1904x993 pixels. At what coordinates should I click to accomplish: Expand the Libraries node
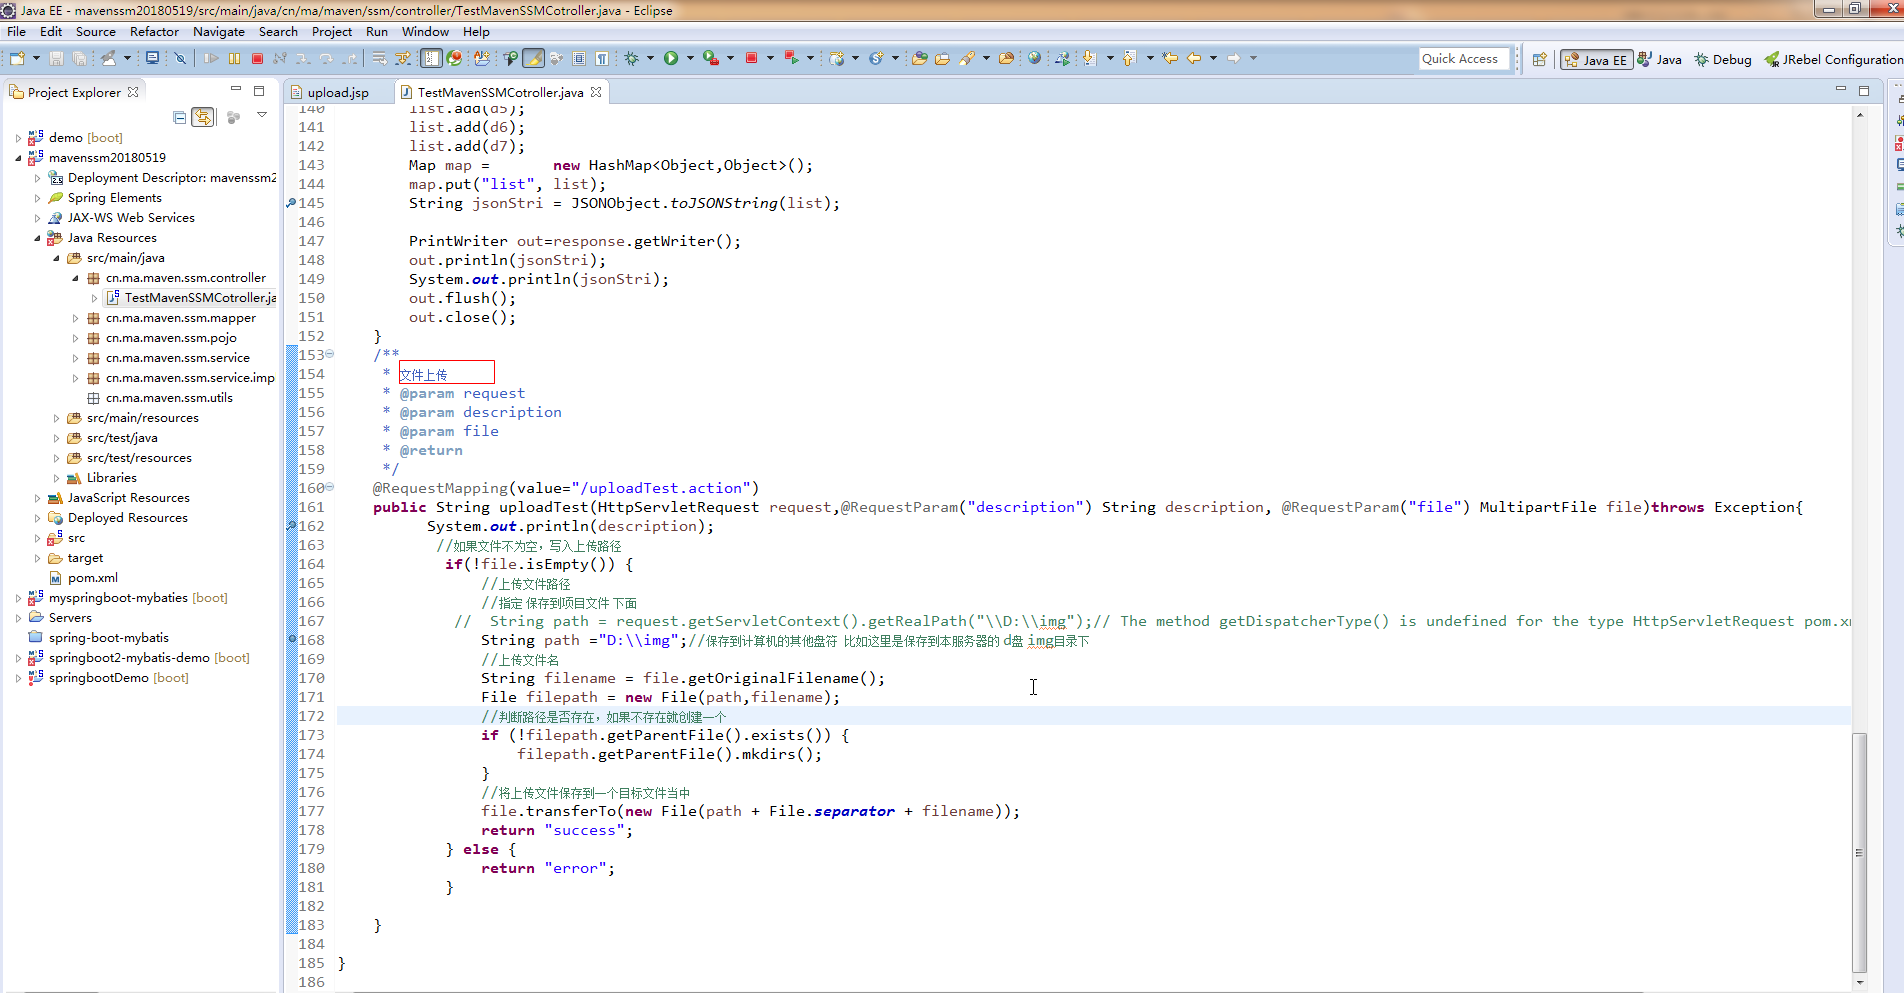(x=56, y=478)
